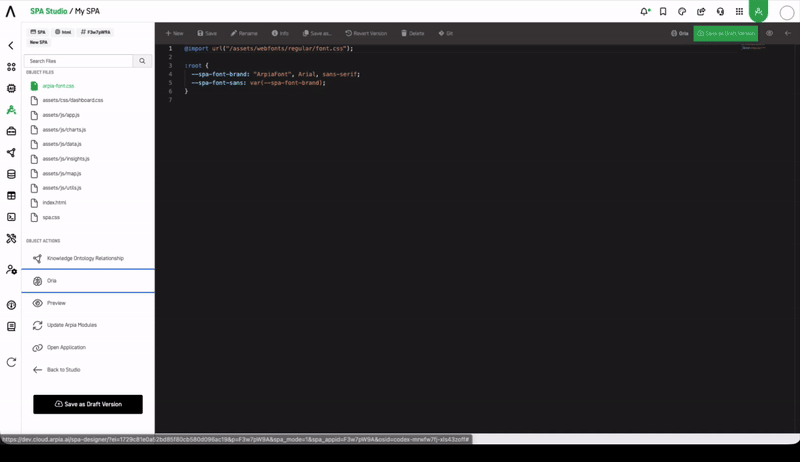The height and width of the screenshot is (462, 800).
Task: Click the green designer badge in top bar
Action: pyautogui.click(x=758, y=11)
